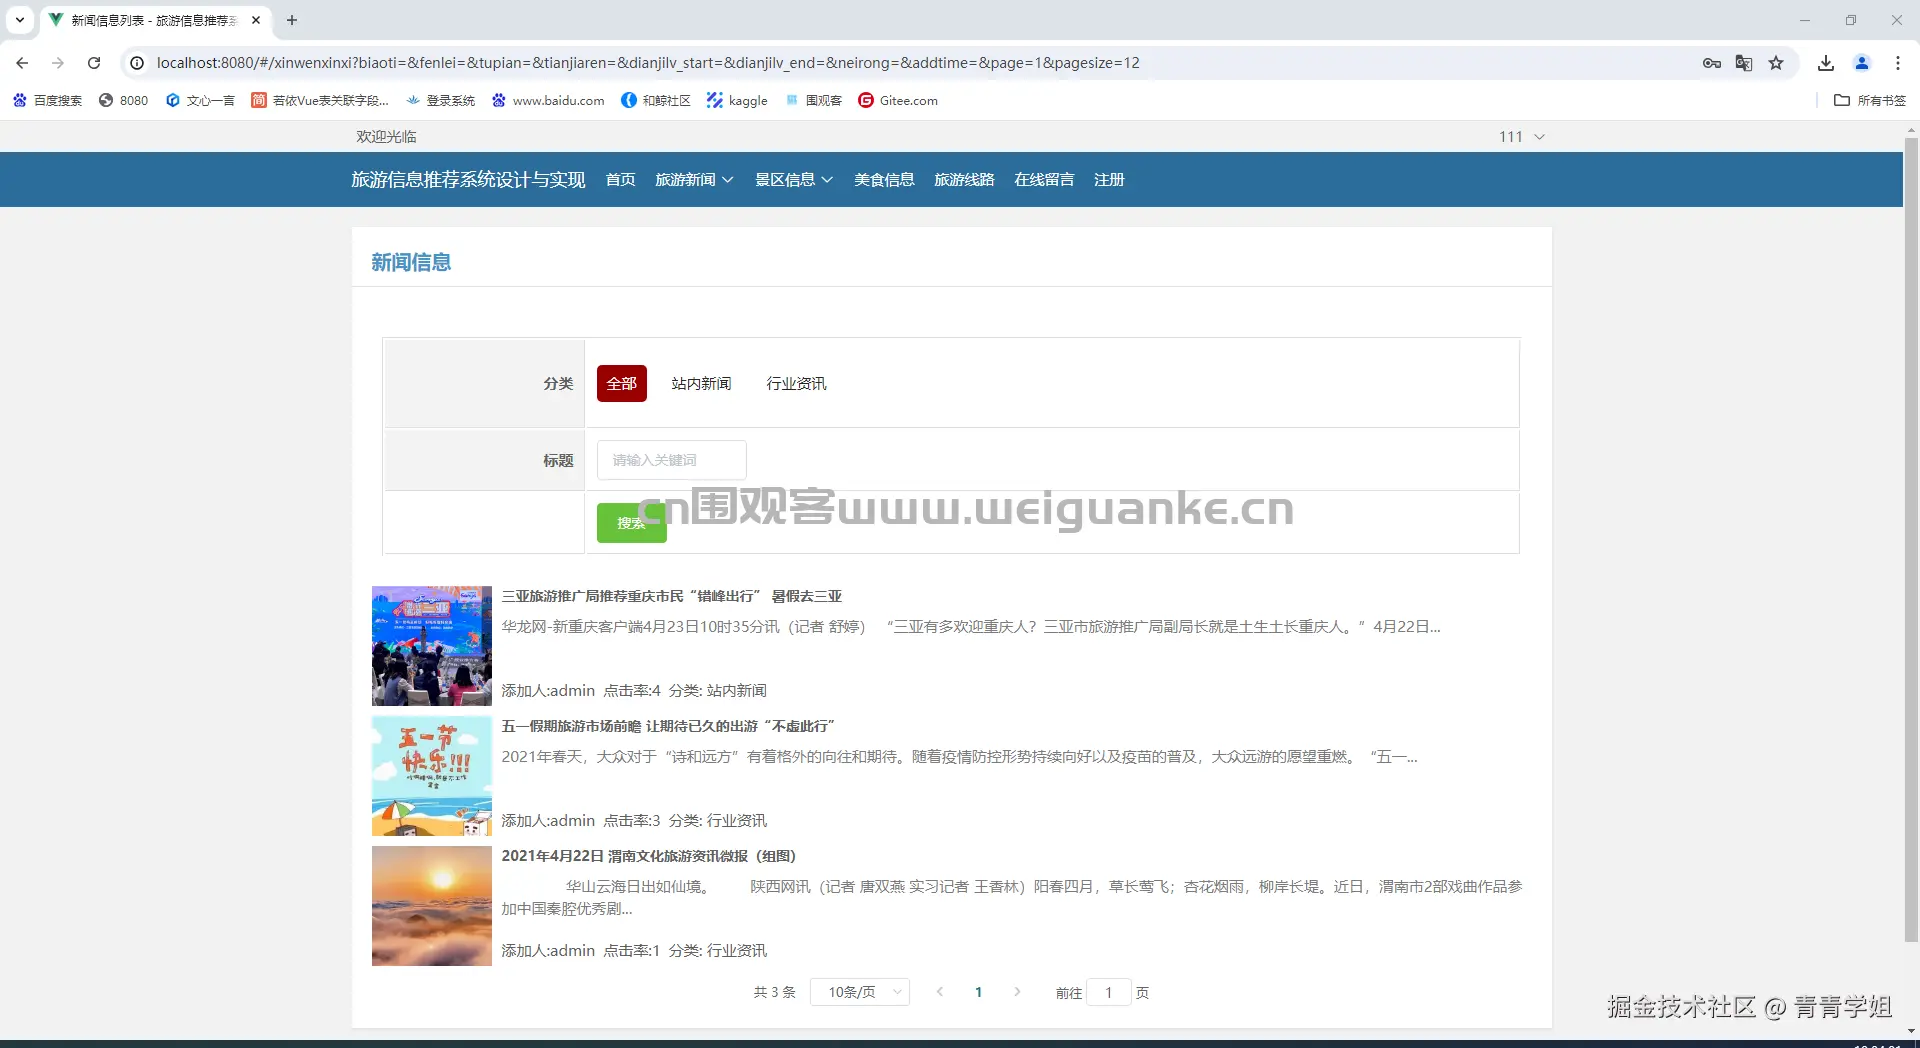Open the browser profile avatar

tap(1862, 63)
